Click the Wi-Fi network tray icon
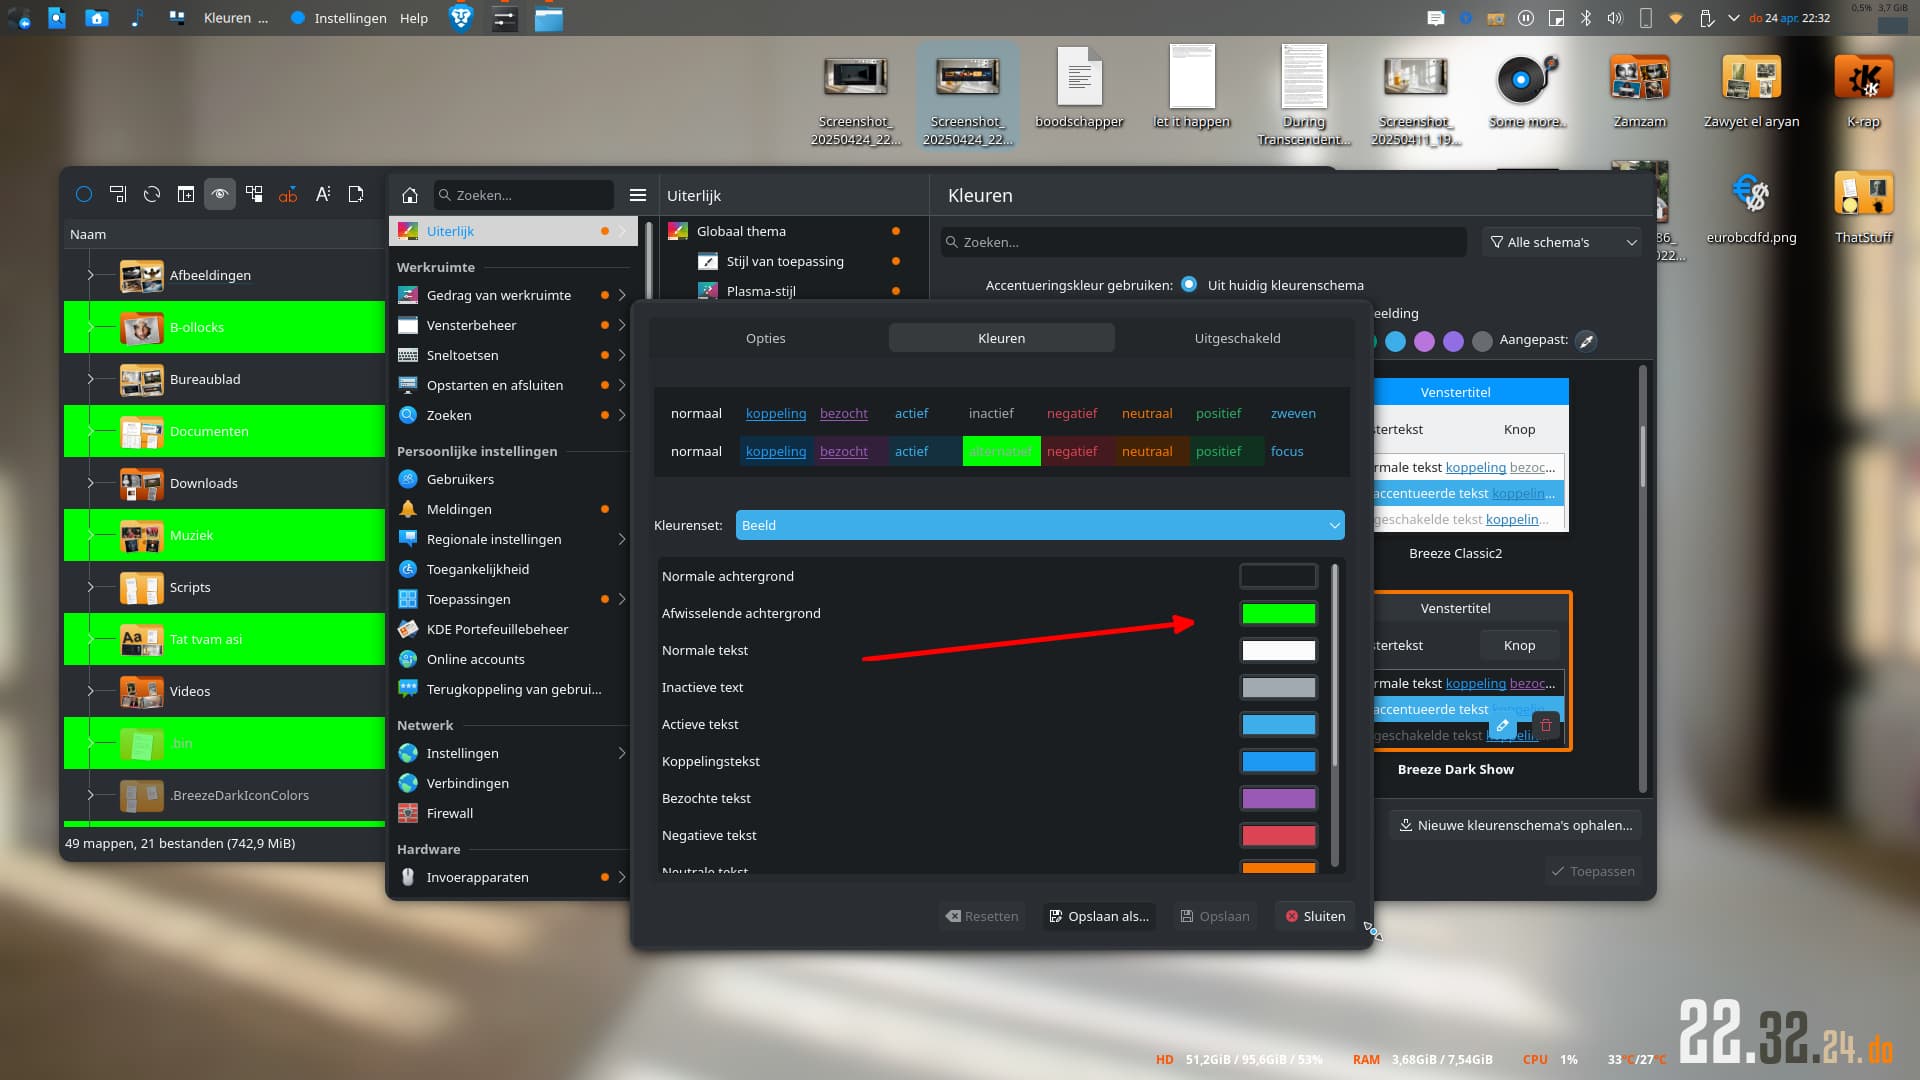This screenshot has height=1080, width=1920. click(1677, 18)
